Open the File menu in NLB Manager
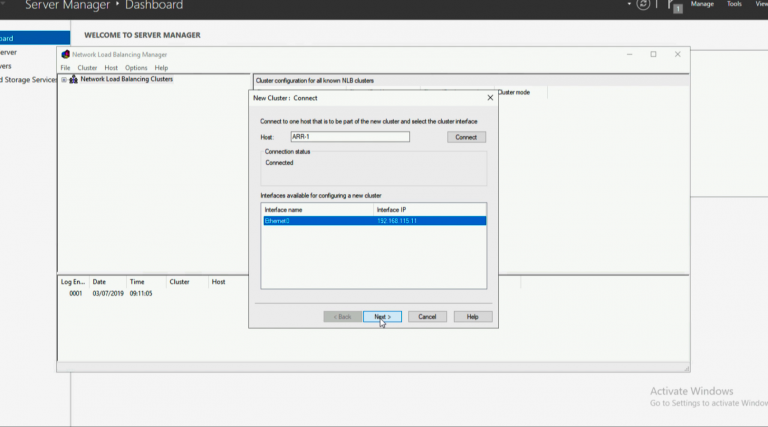768x427 pixels. point(65,68)
